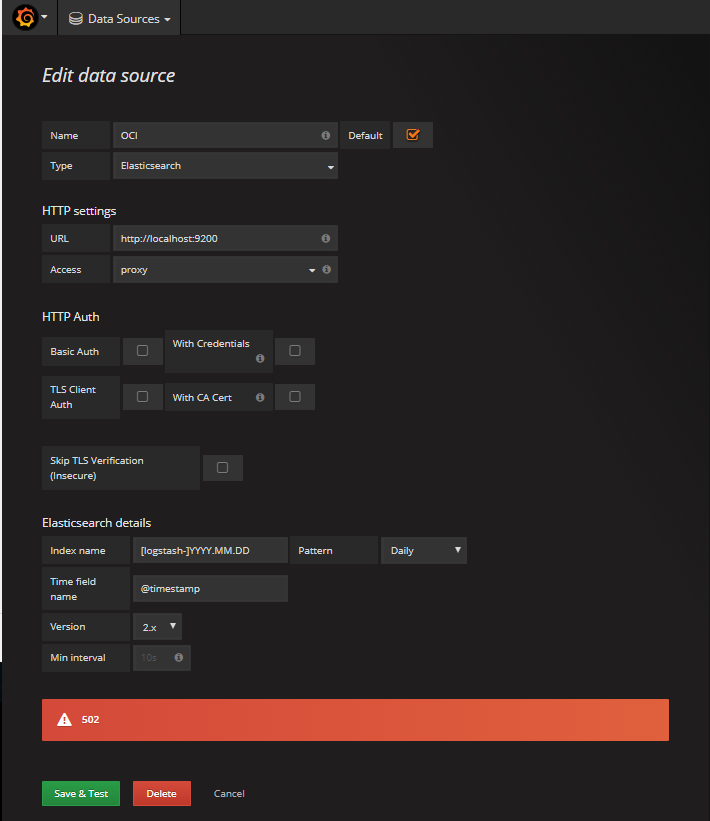Click the Name input field containing OCI
Screen dimensions: 710x821
(x=225, y=135)
